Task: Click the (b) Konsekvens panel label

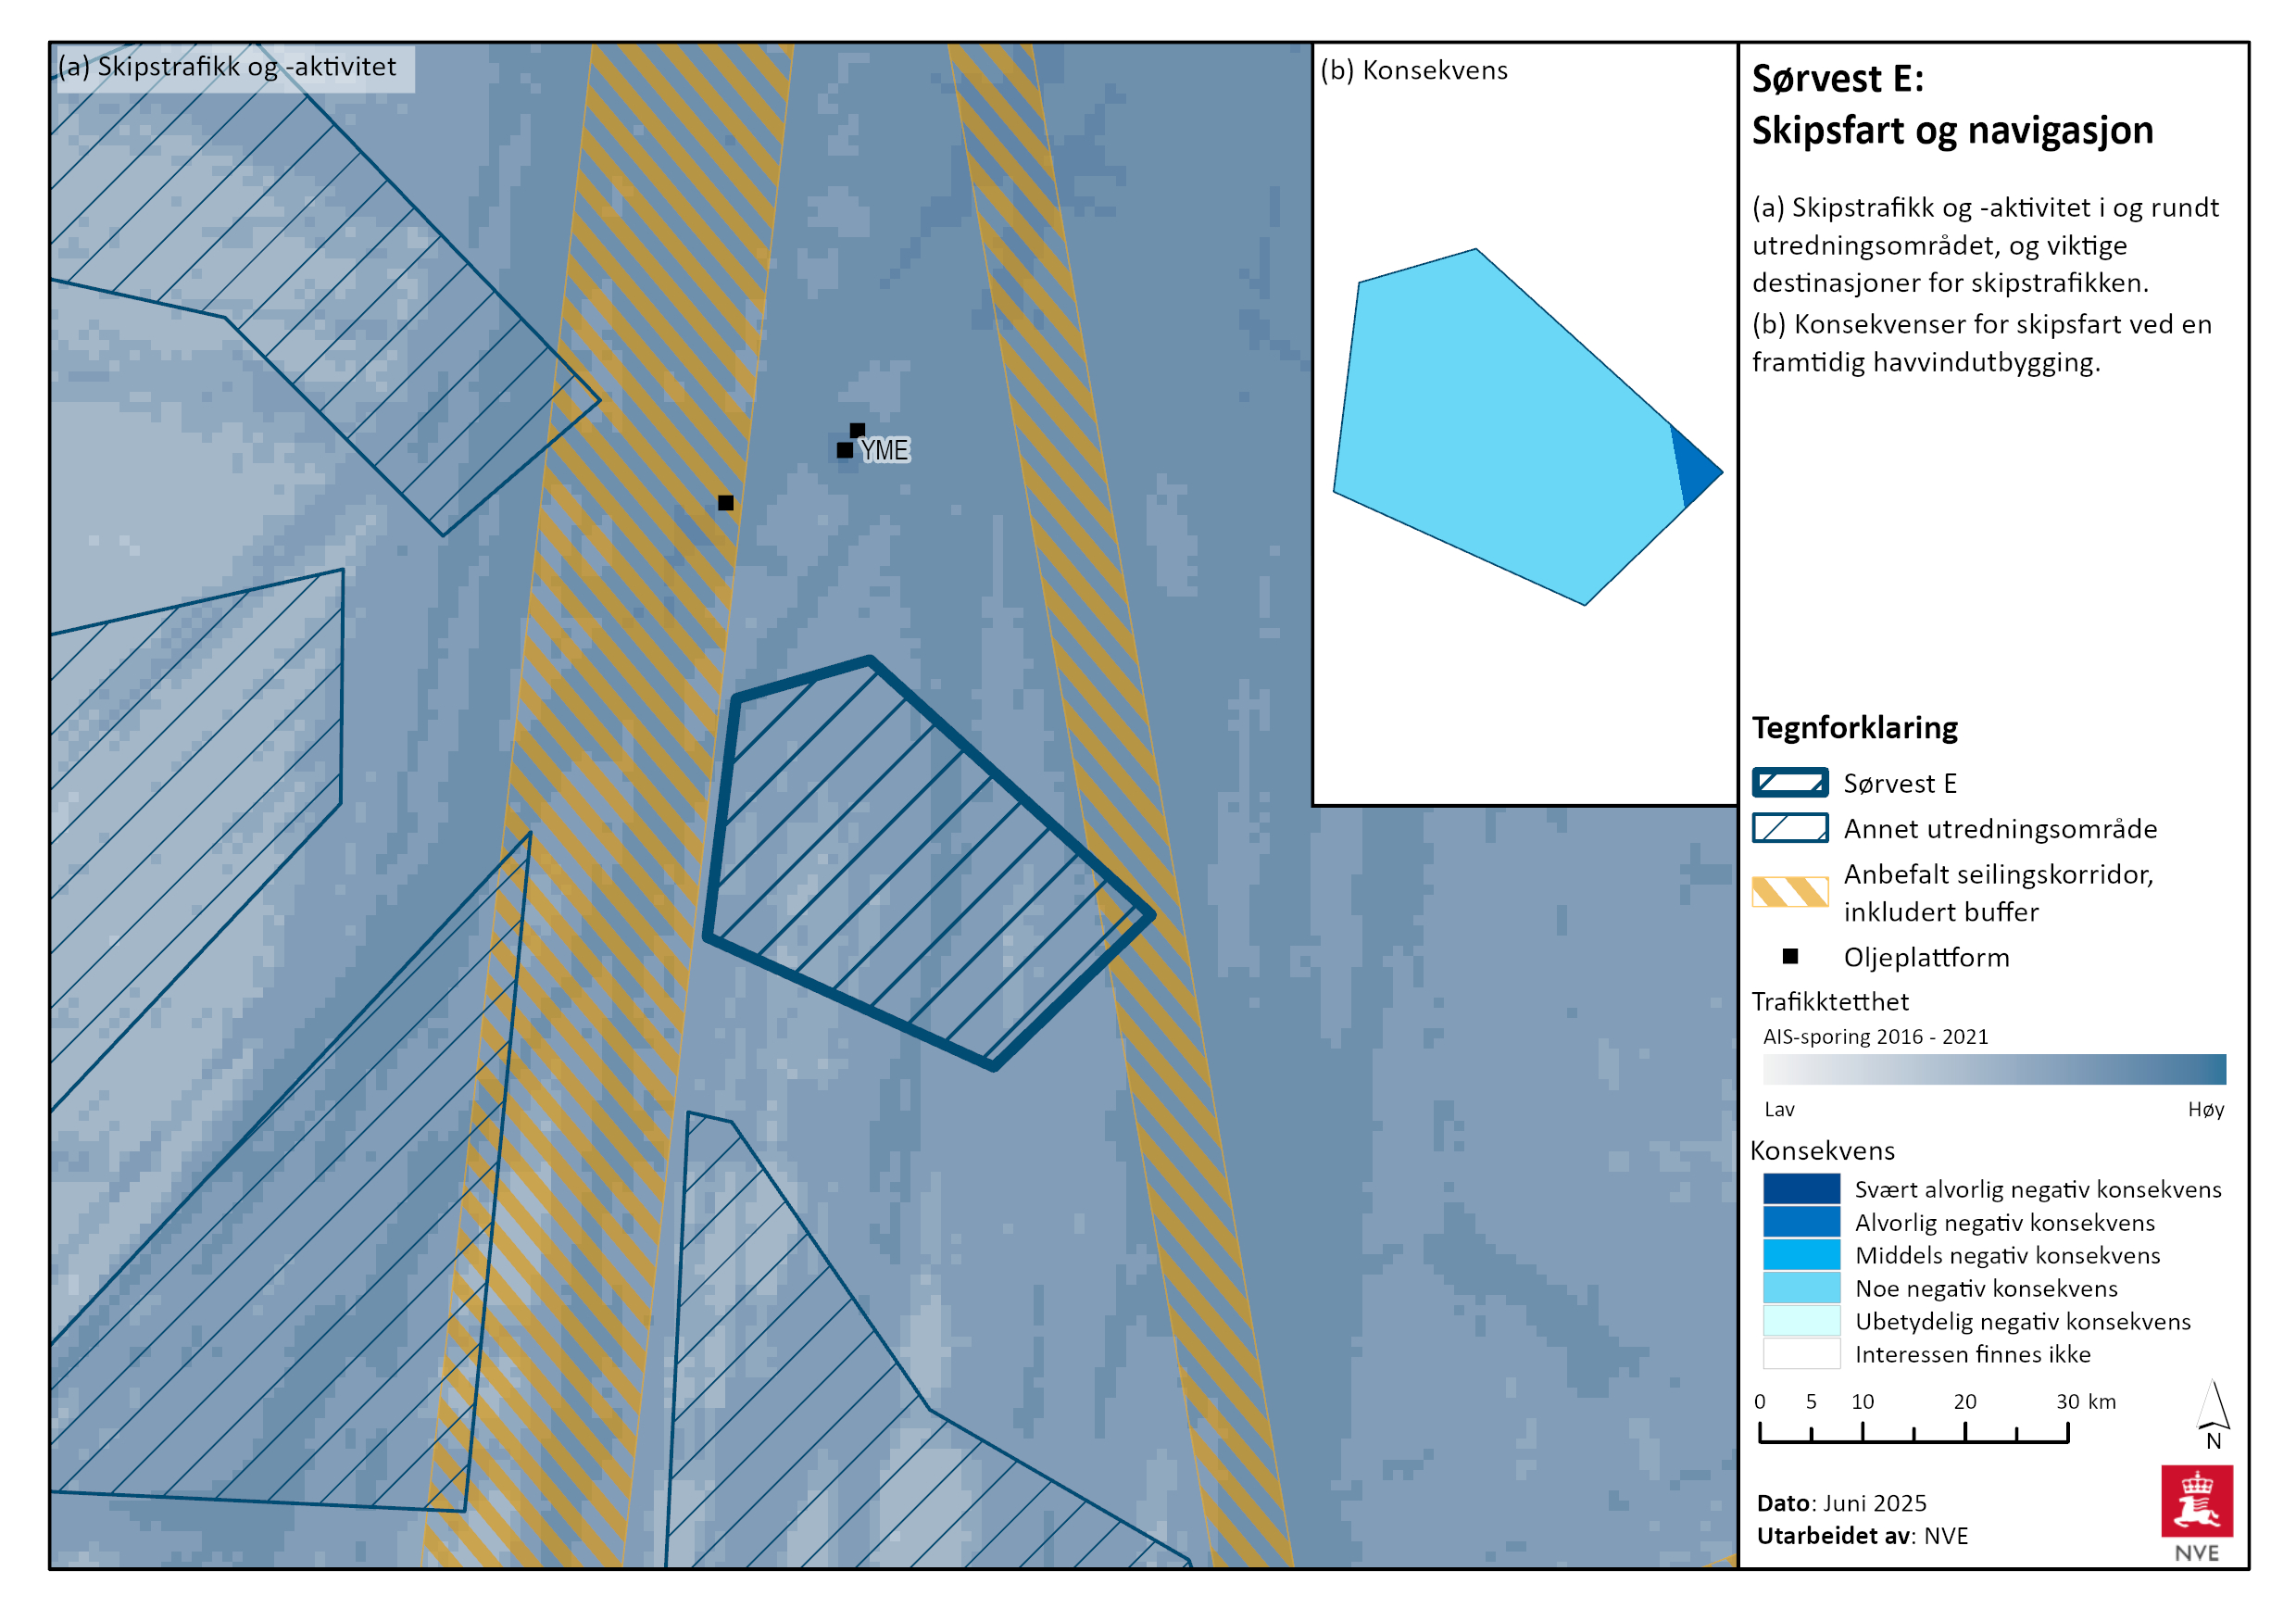Action: (x=1413, y=71)
